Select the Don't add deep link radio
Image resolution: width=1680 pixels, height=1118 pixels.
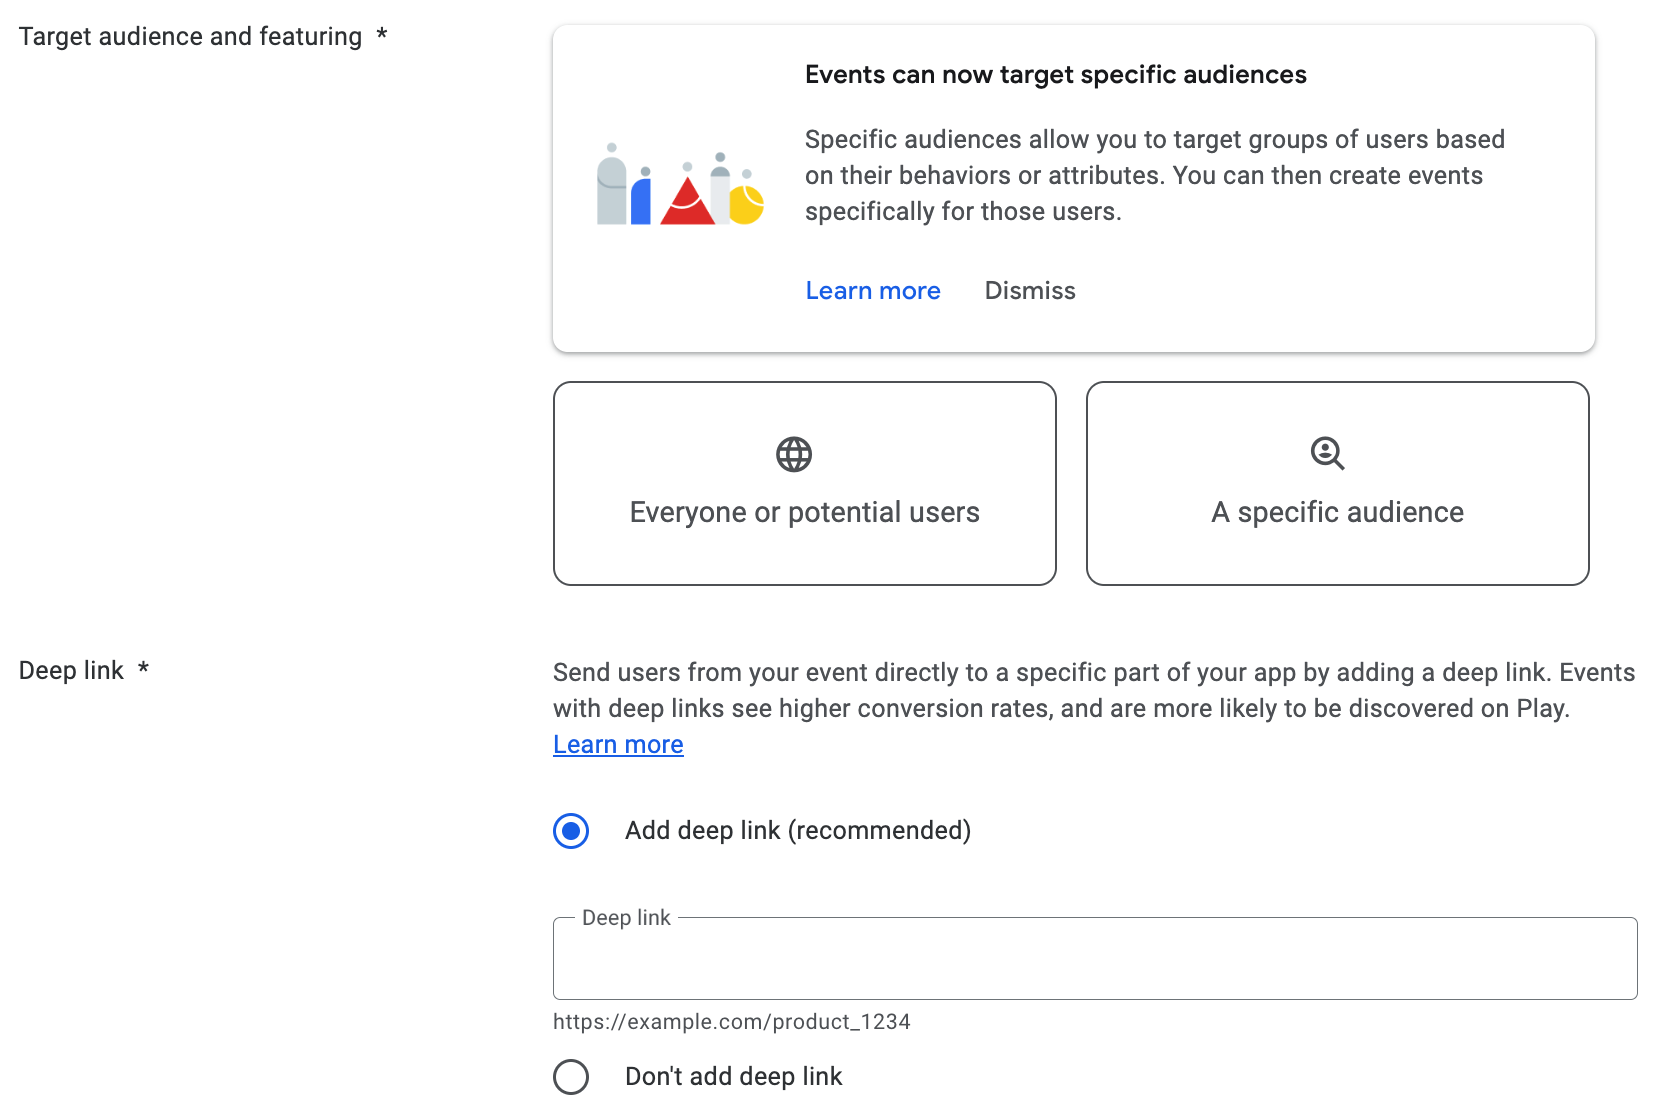(x=571, y=1077)
